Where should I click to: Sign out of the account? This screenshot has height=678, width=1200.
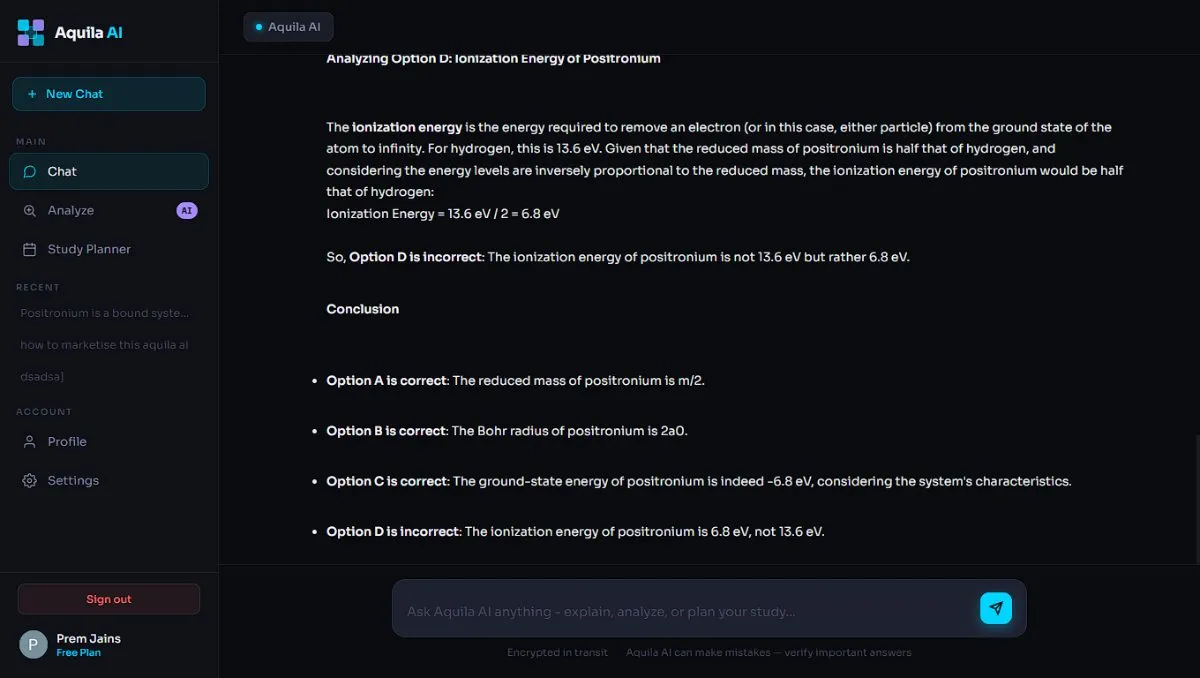[109, 599]
